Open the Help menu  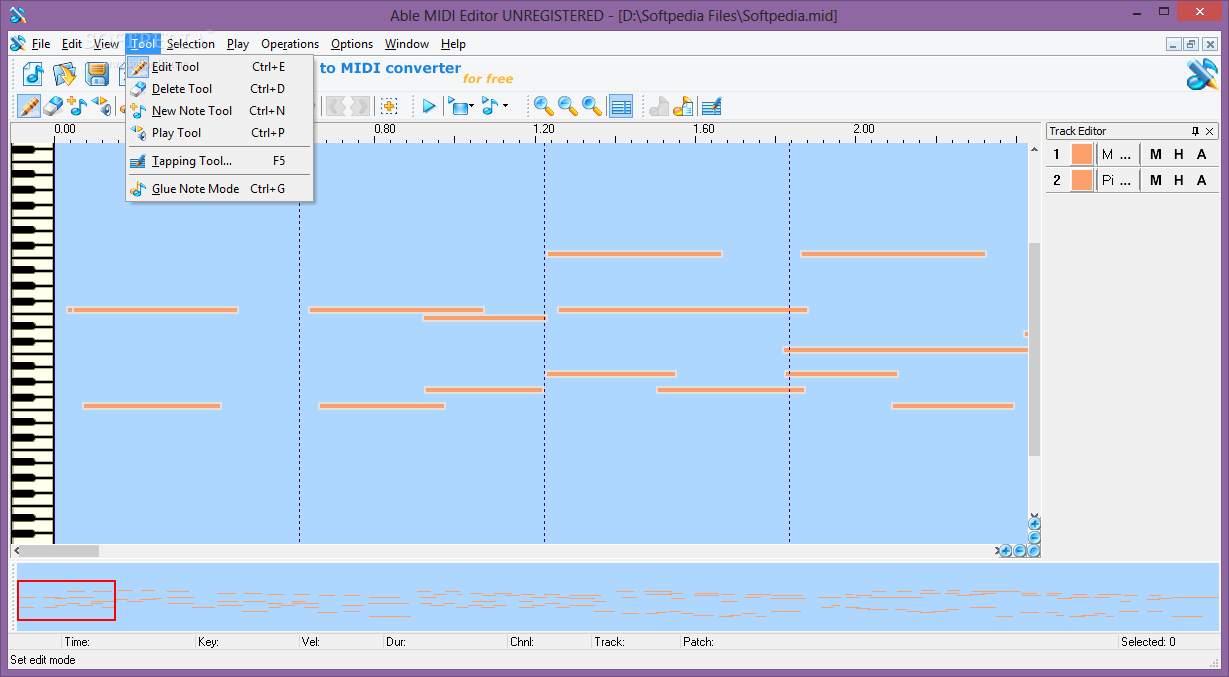pos(454,44)
